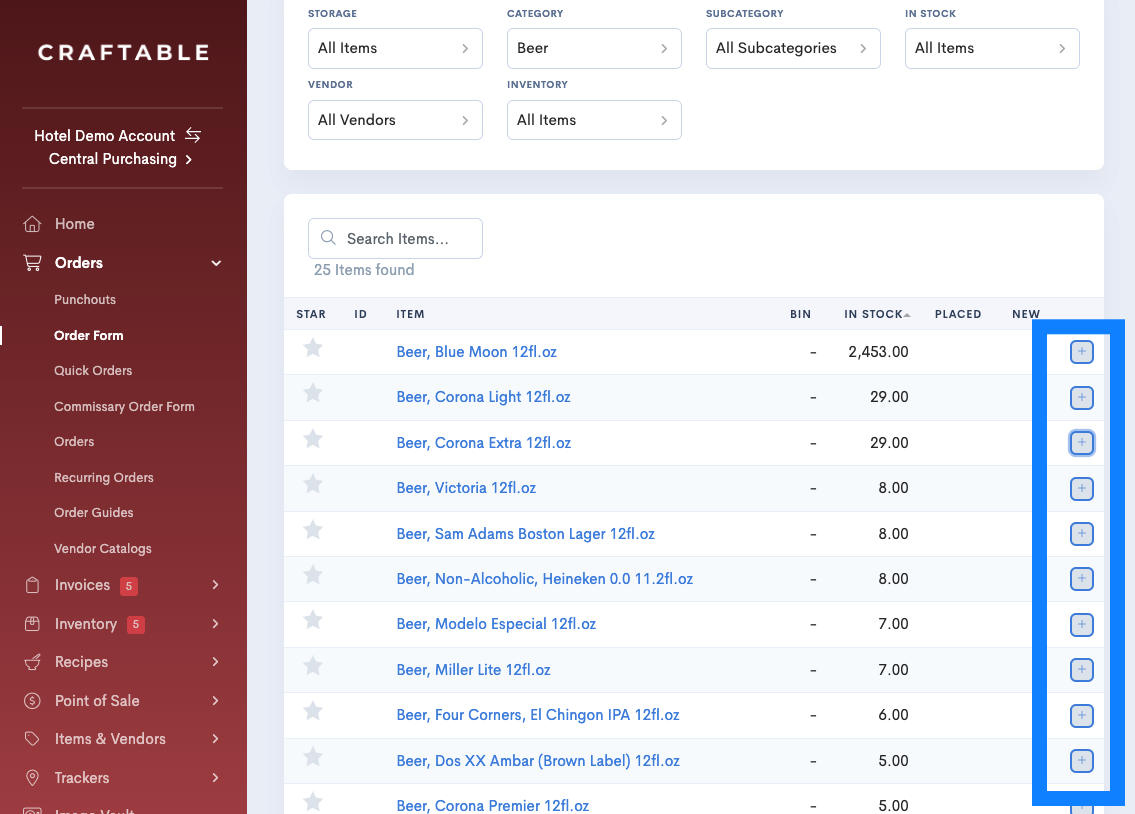Open the Commissary Order Form page
Screen dimensions: 1135x814
[x=125, y=407]
